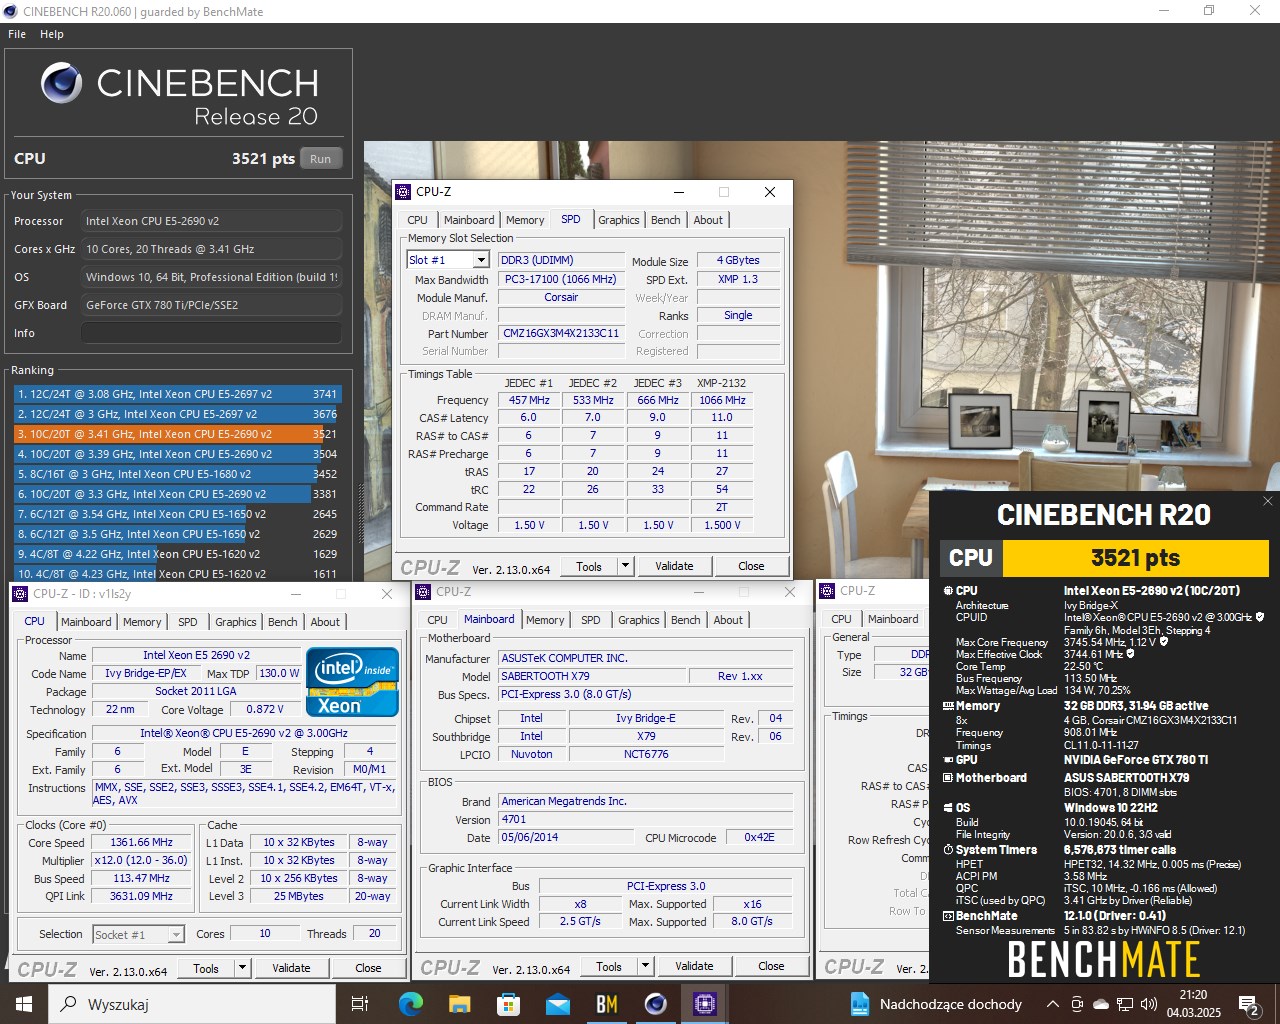Viewport: 1280px width, 1024px height.
Task: Open Task View on the taskbar
Action: coord(360,1003)
